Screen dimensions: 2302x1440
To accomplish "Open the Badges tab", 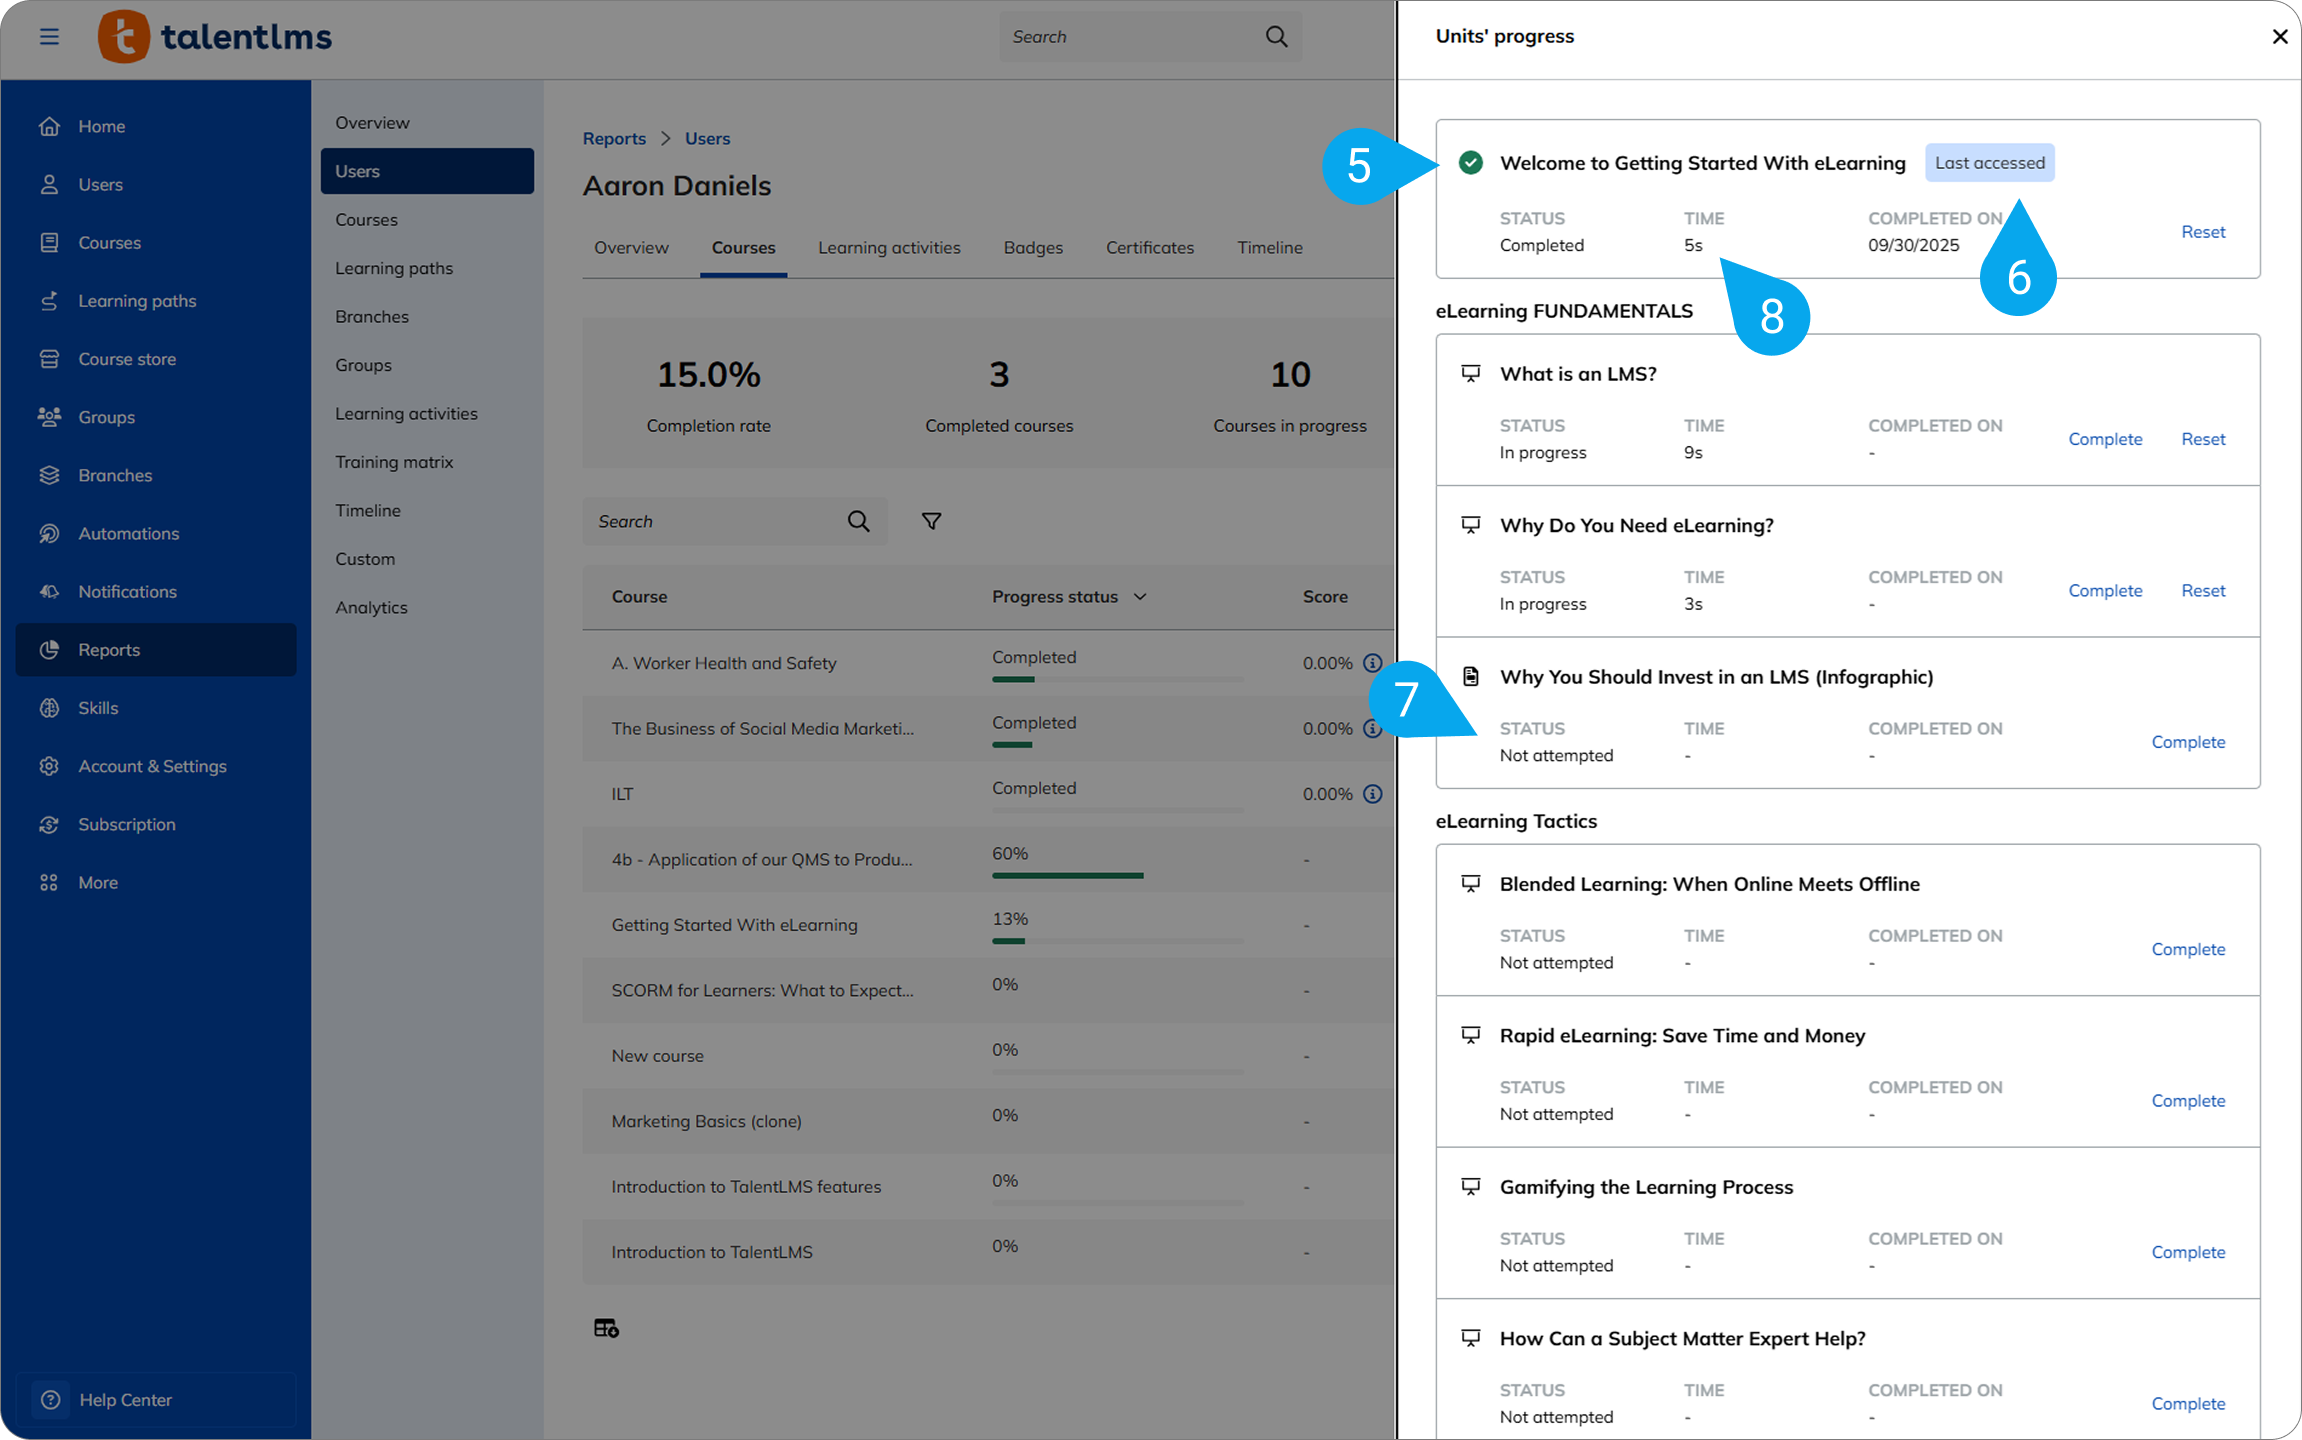I will 1033,248.
